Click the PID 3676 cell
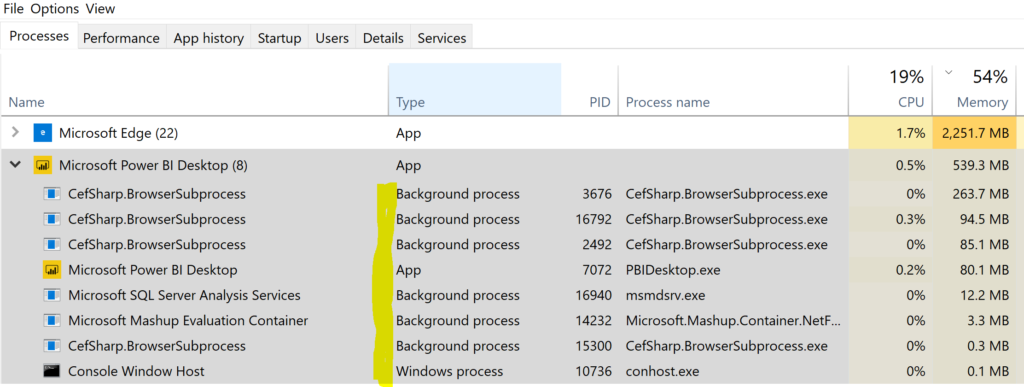The width and height of the screenshot is (1024, 387). [x=597, y=194]
